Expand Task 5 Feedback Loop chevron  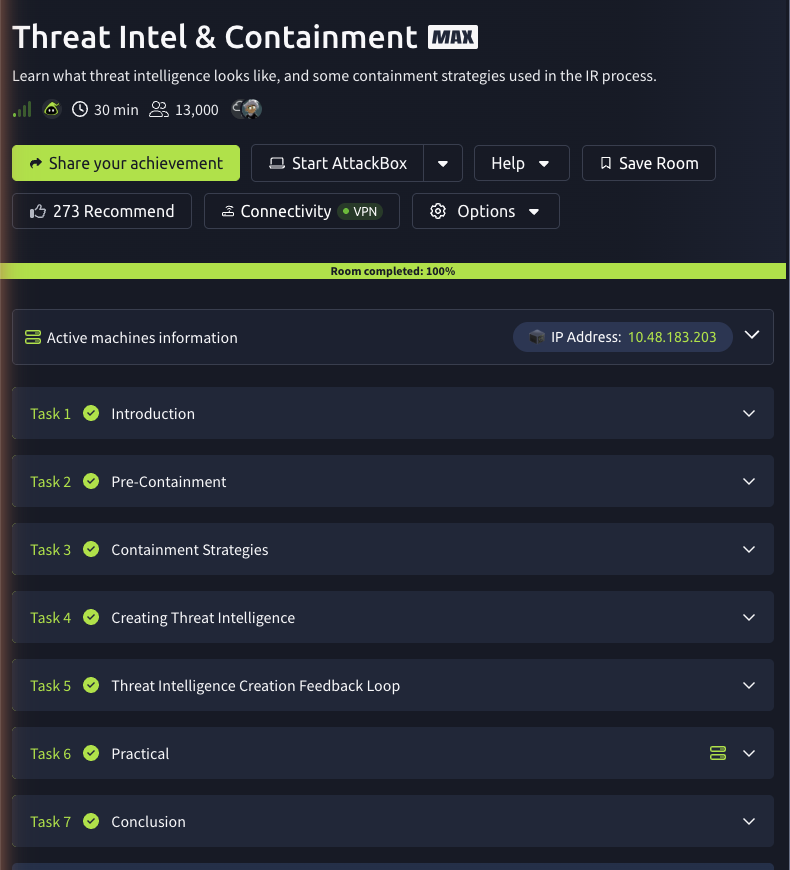tap(749, 685)
